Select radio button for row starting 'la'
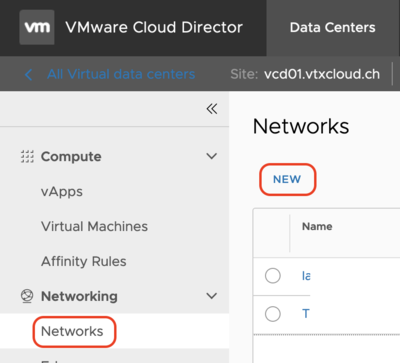The image size is (400, 363). coord(273,276)
